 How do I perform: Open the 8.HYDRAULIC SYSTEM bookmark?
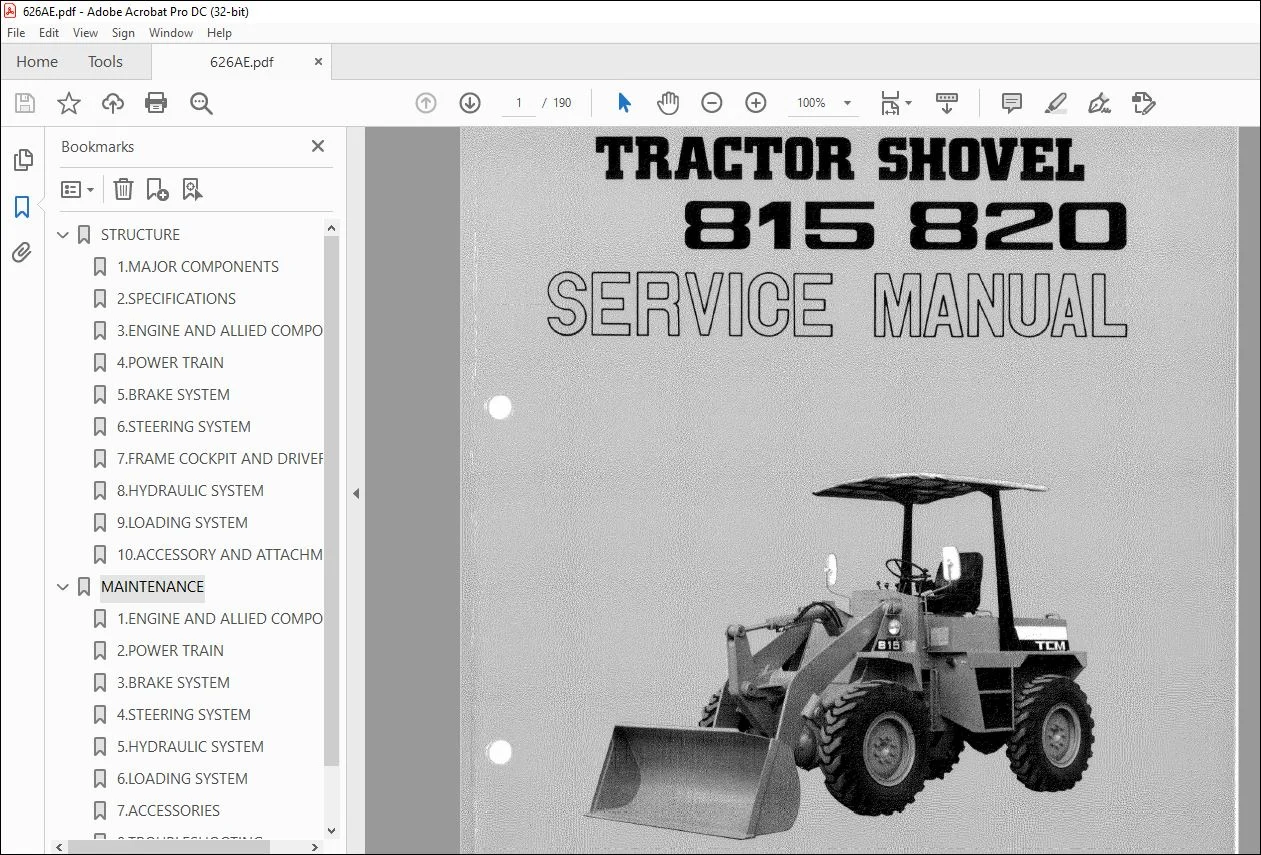click(190, 491)
